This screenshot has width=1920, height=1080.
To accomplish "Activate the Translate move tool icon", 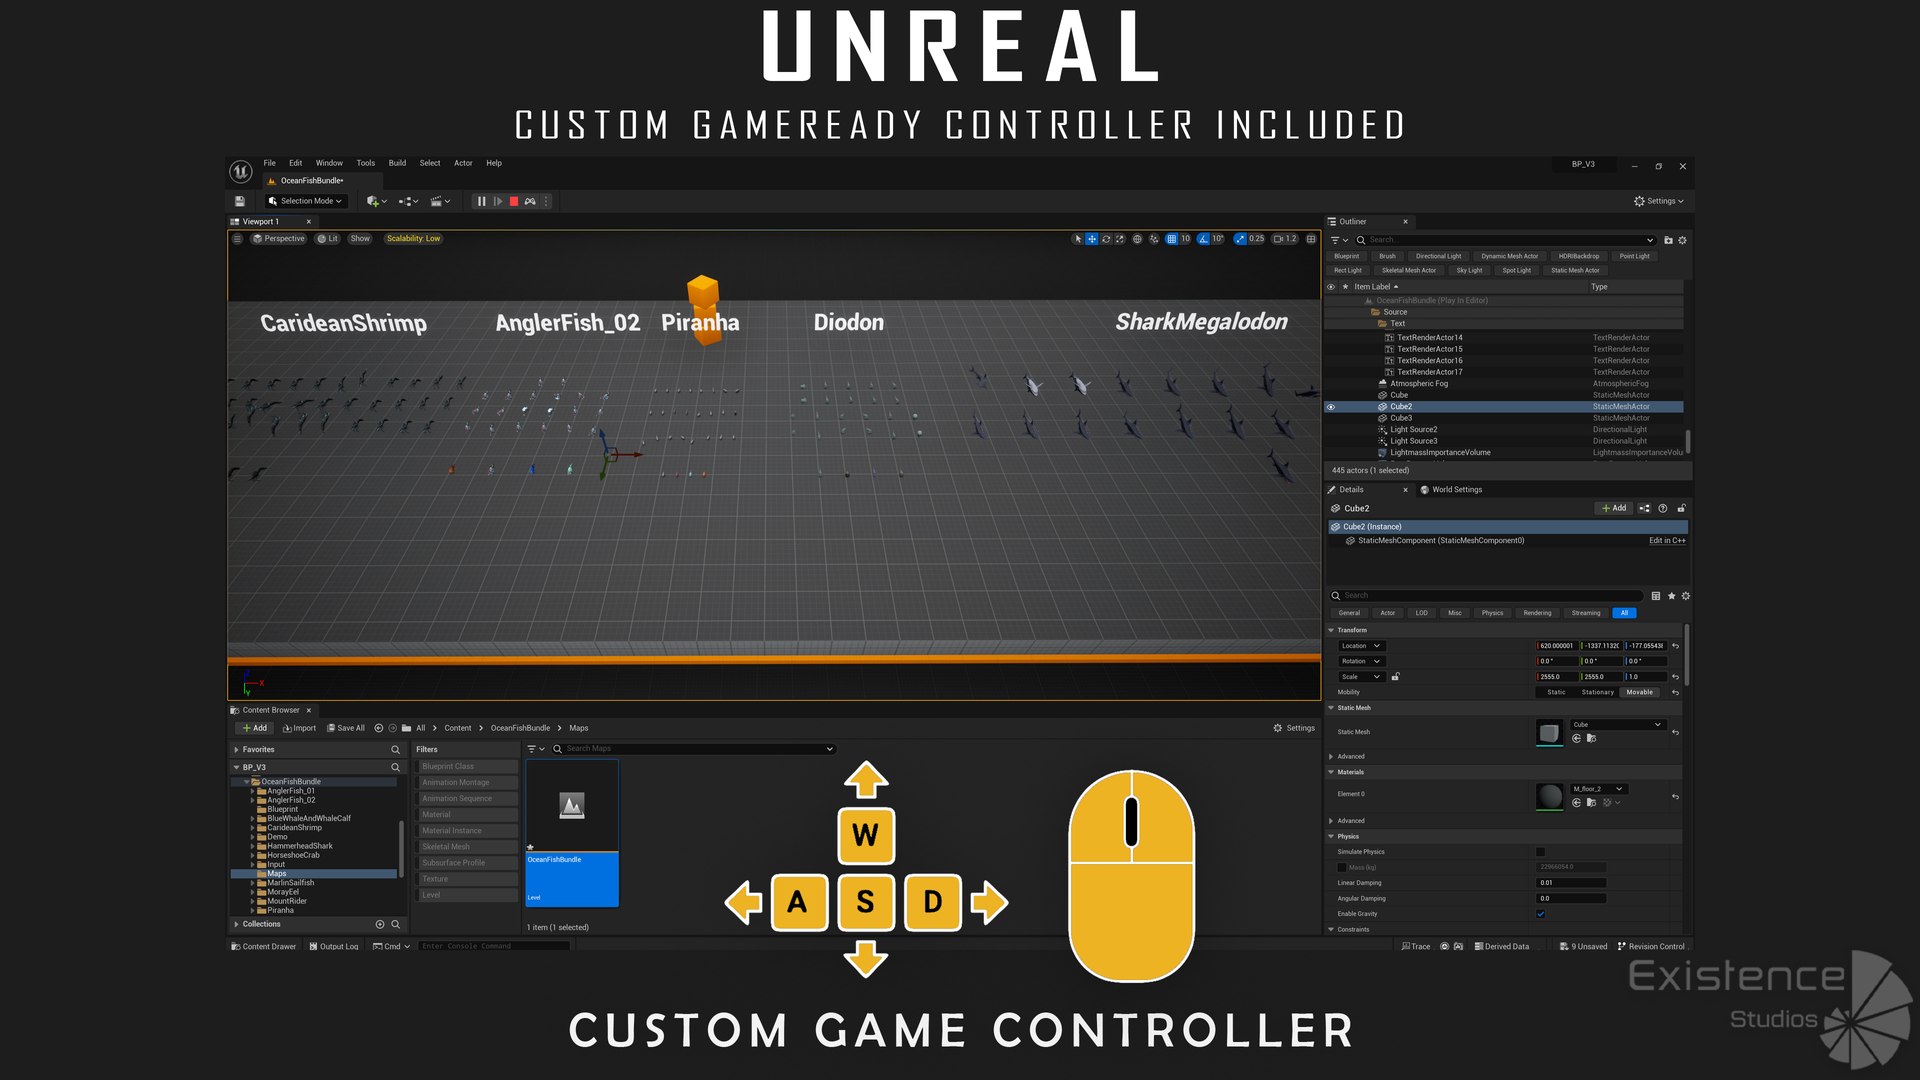I will pyautogui.click(x=1092, y=239).
